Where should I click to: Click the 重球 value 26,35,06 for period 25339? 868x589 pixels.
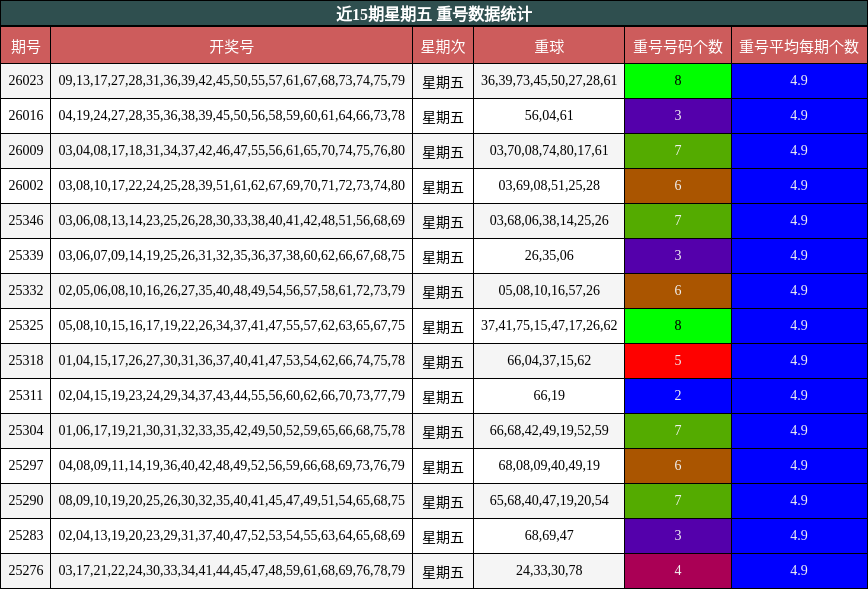(x=548, y=256)
